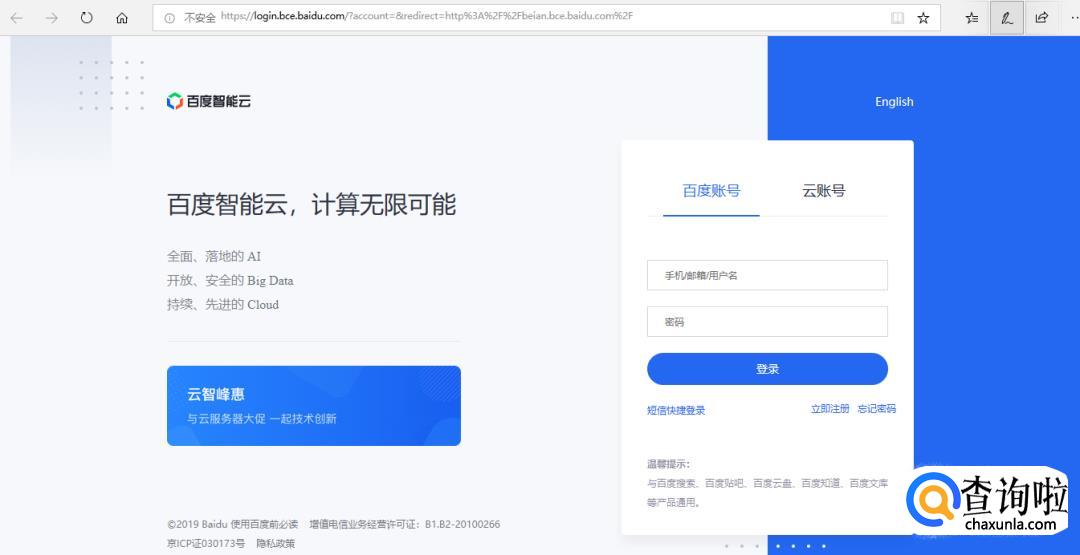This screenshot has height=555, width=1080.
Task: Open the 云智峰惠 promotion banner
Action: tap(313, 406)
